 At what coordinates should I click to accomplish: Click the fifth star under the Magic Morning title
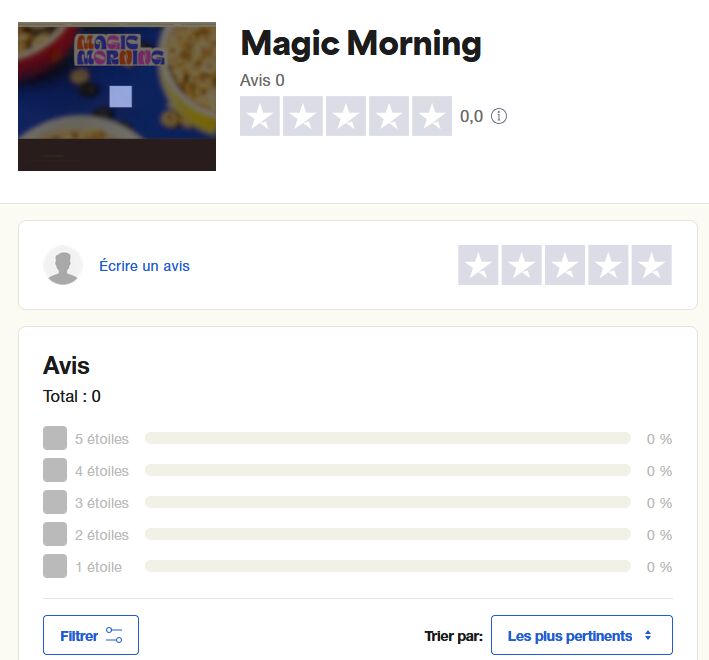[432, 116]
